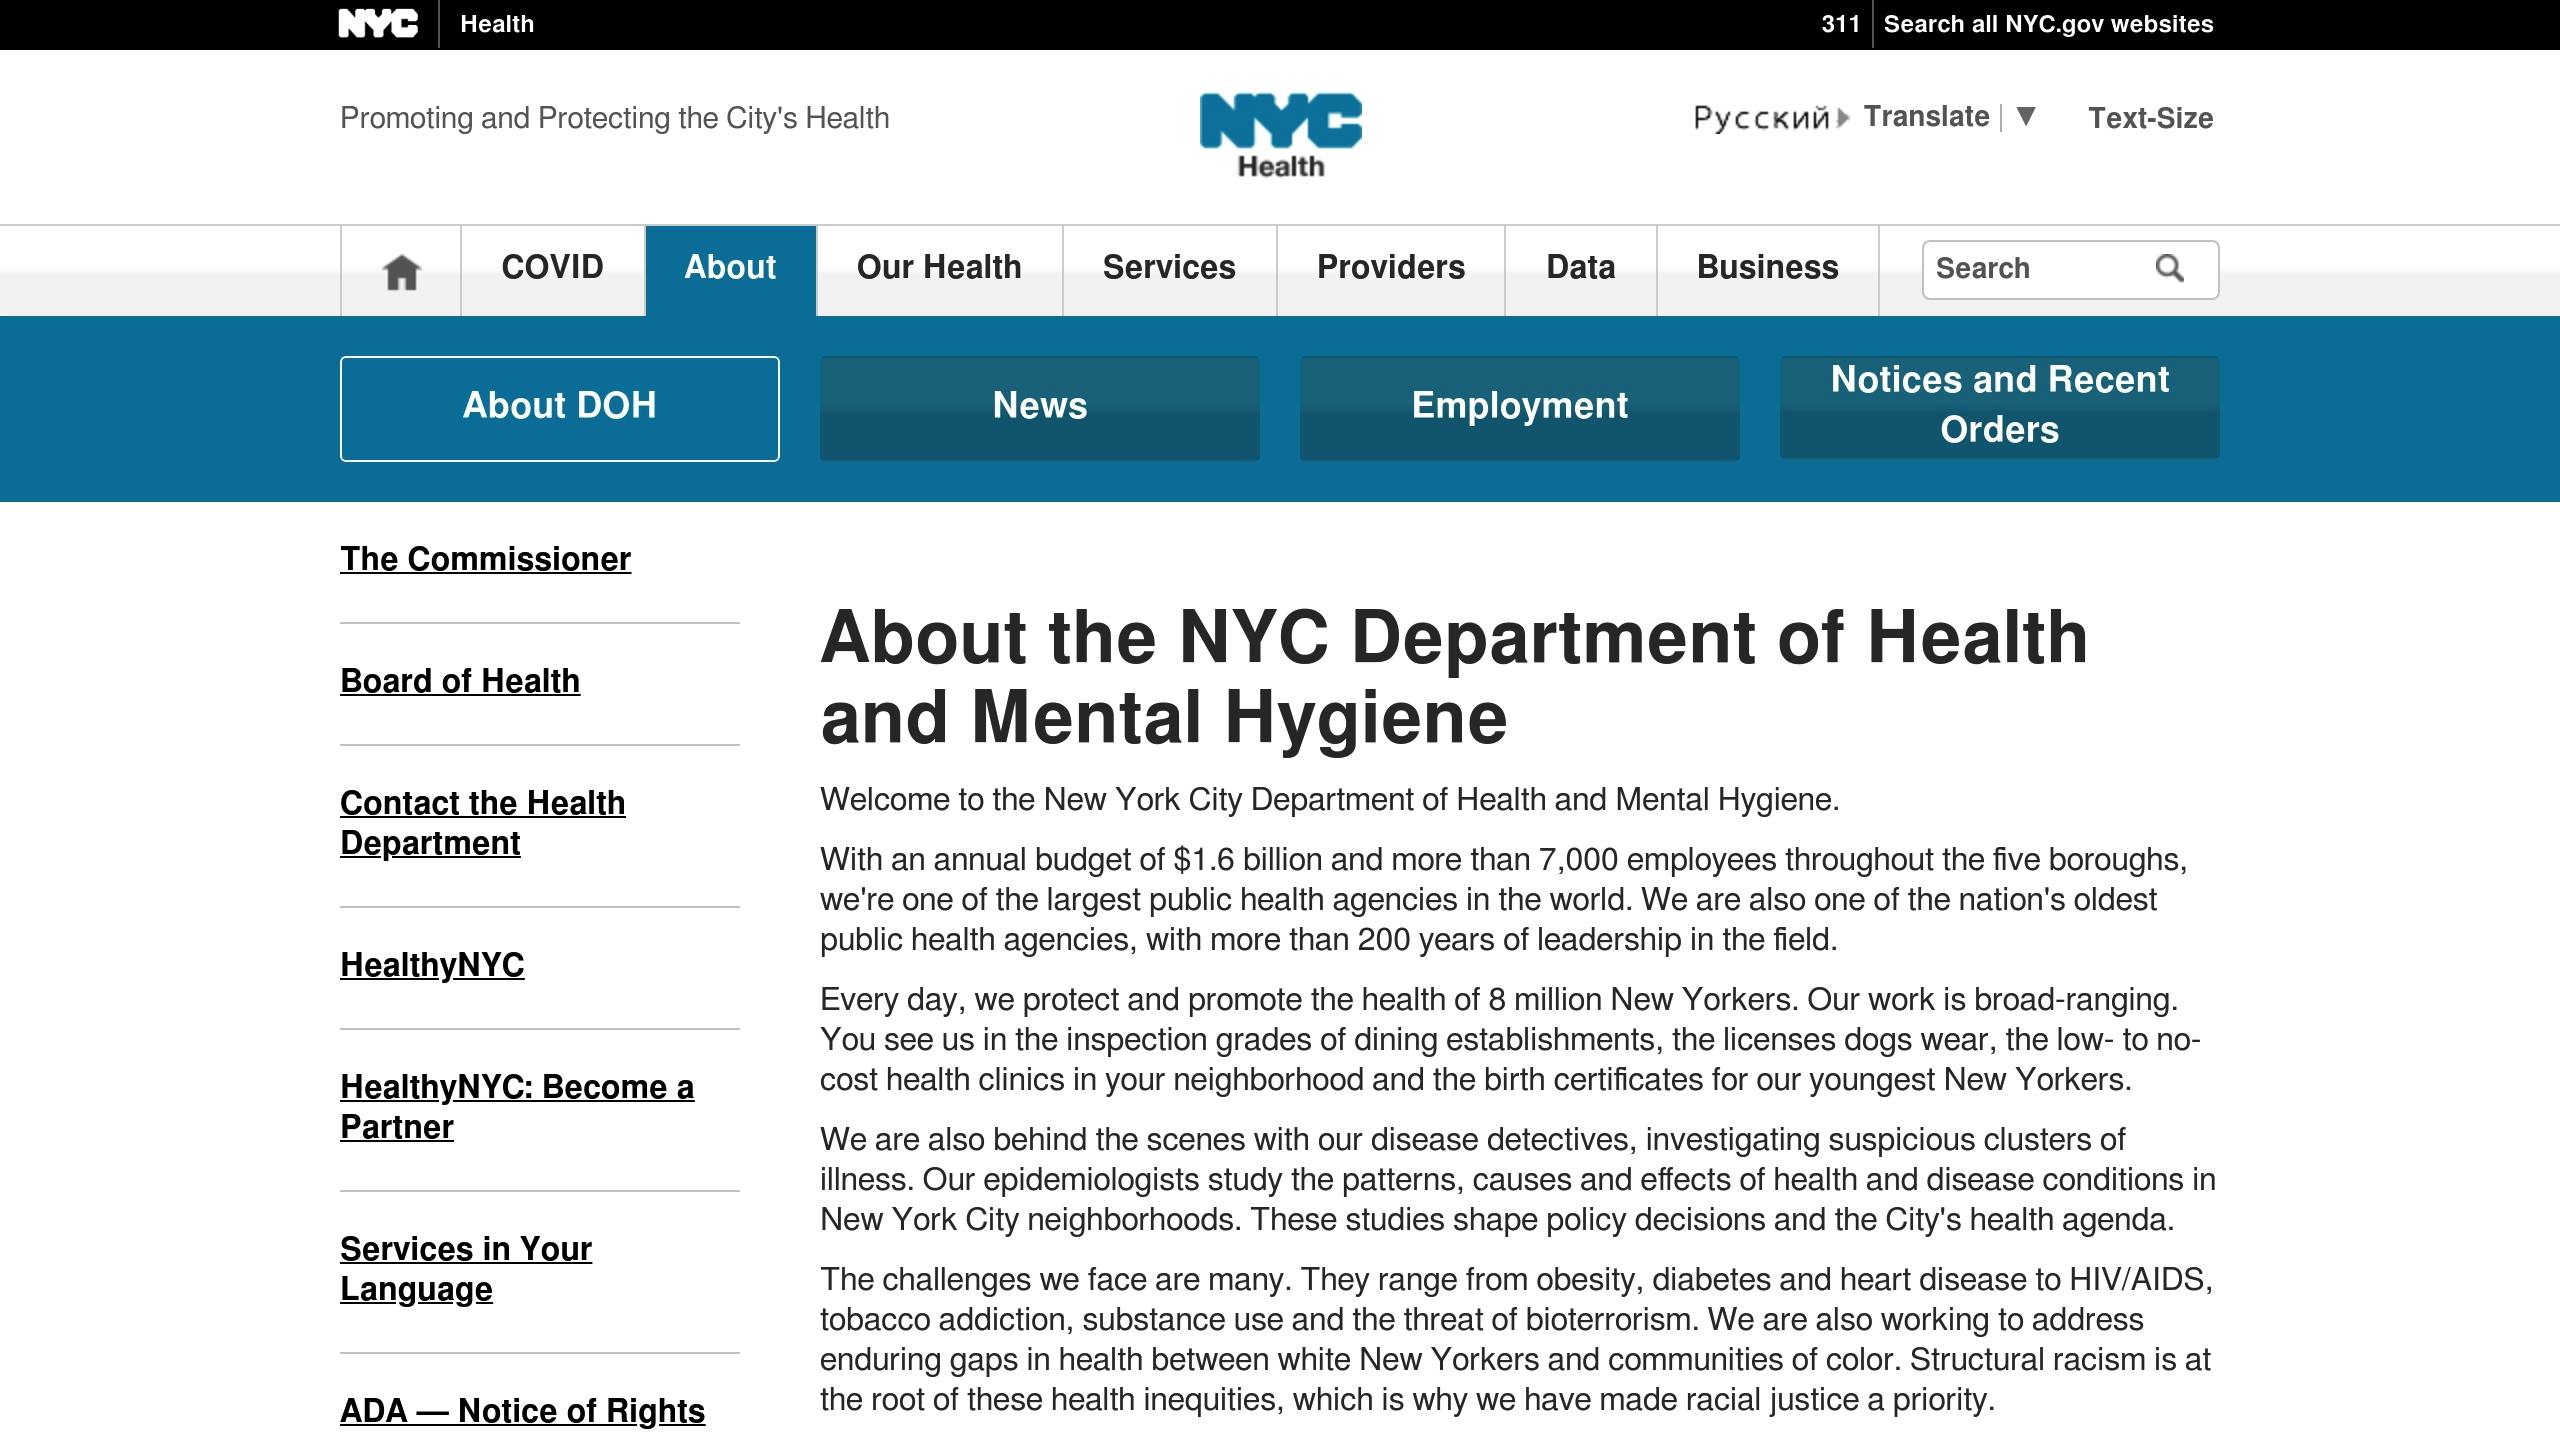
Task: Open the NYC Health center logo
Action: coord(1280,137)
